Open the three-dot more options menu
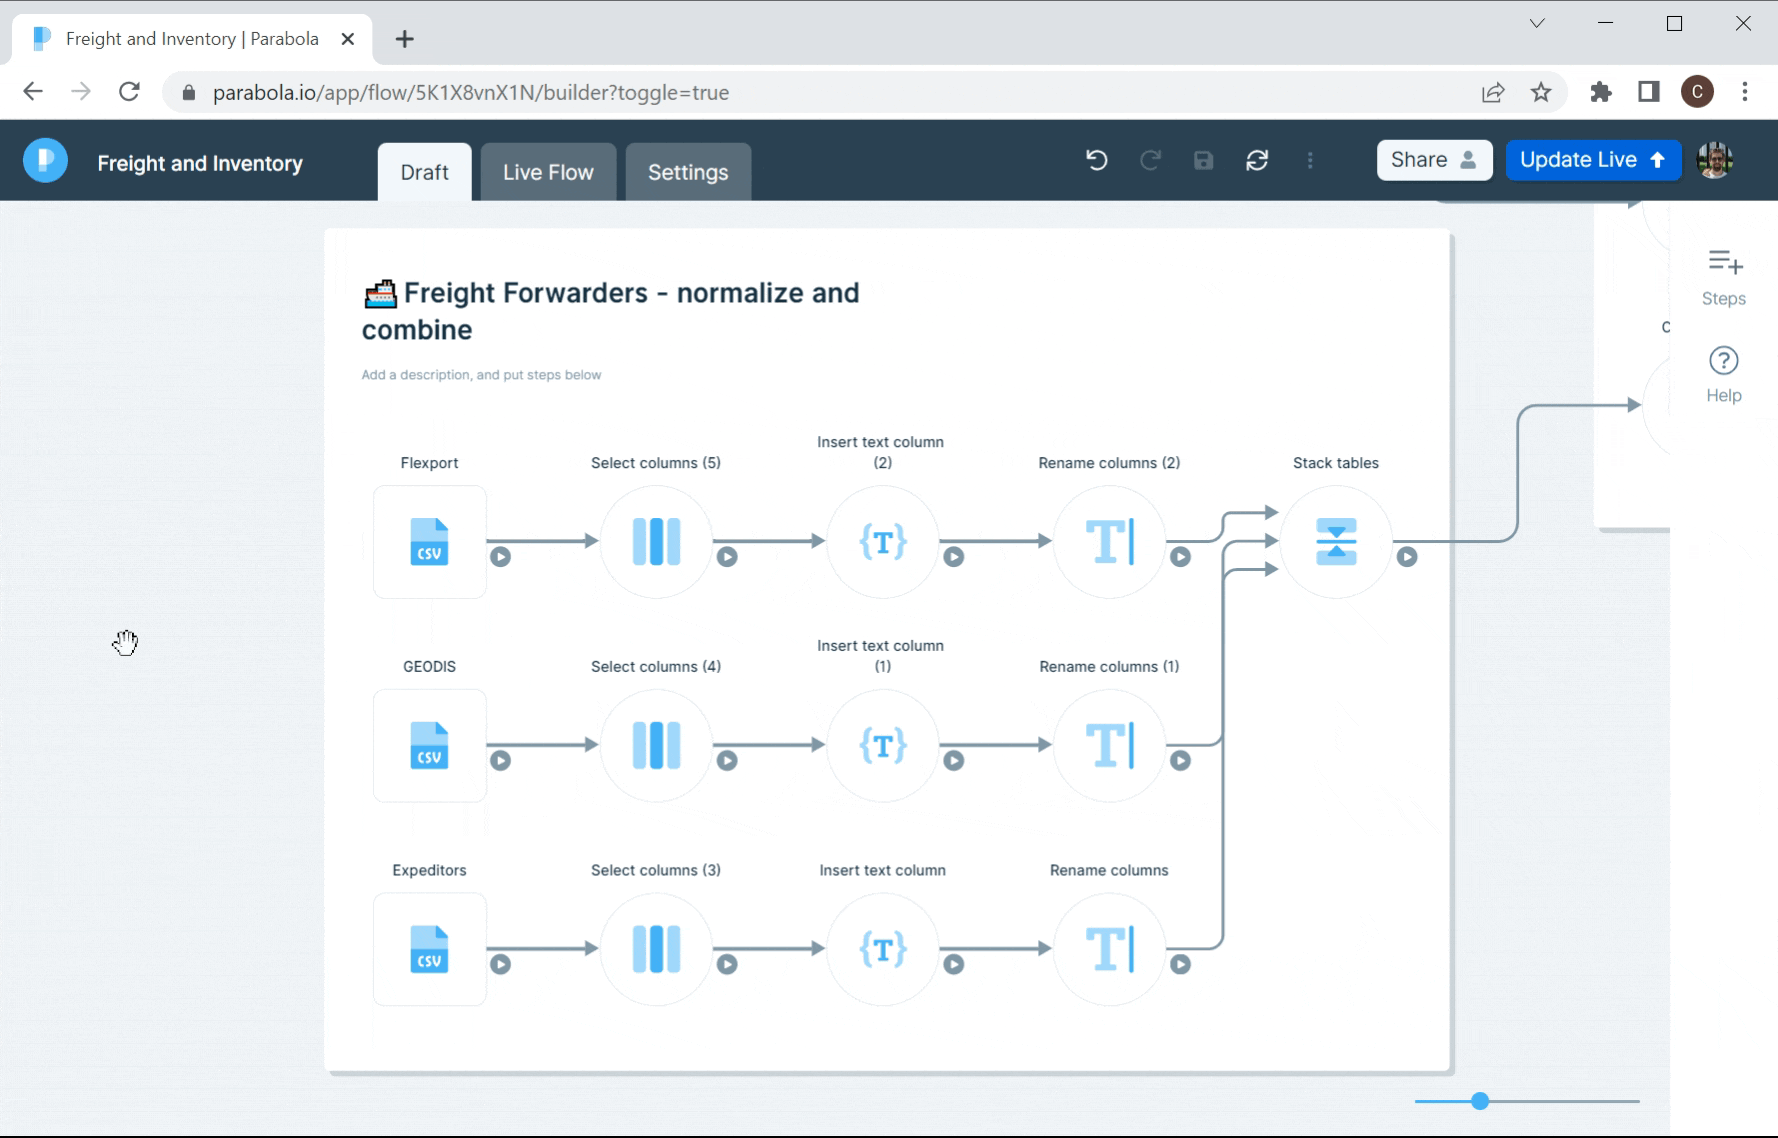The width and height of the screenshot is (1778, 1138). pyautogui.click(x=1311, y=160)
